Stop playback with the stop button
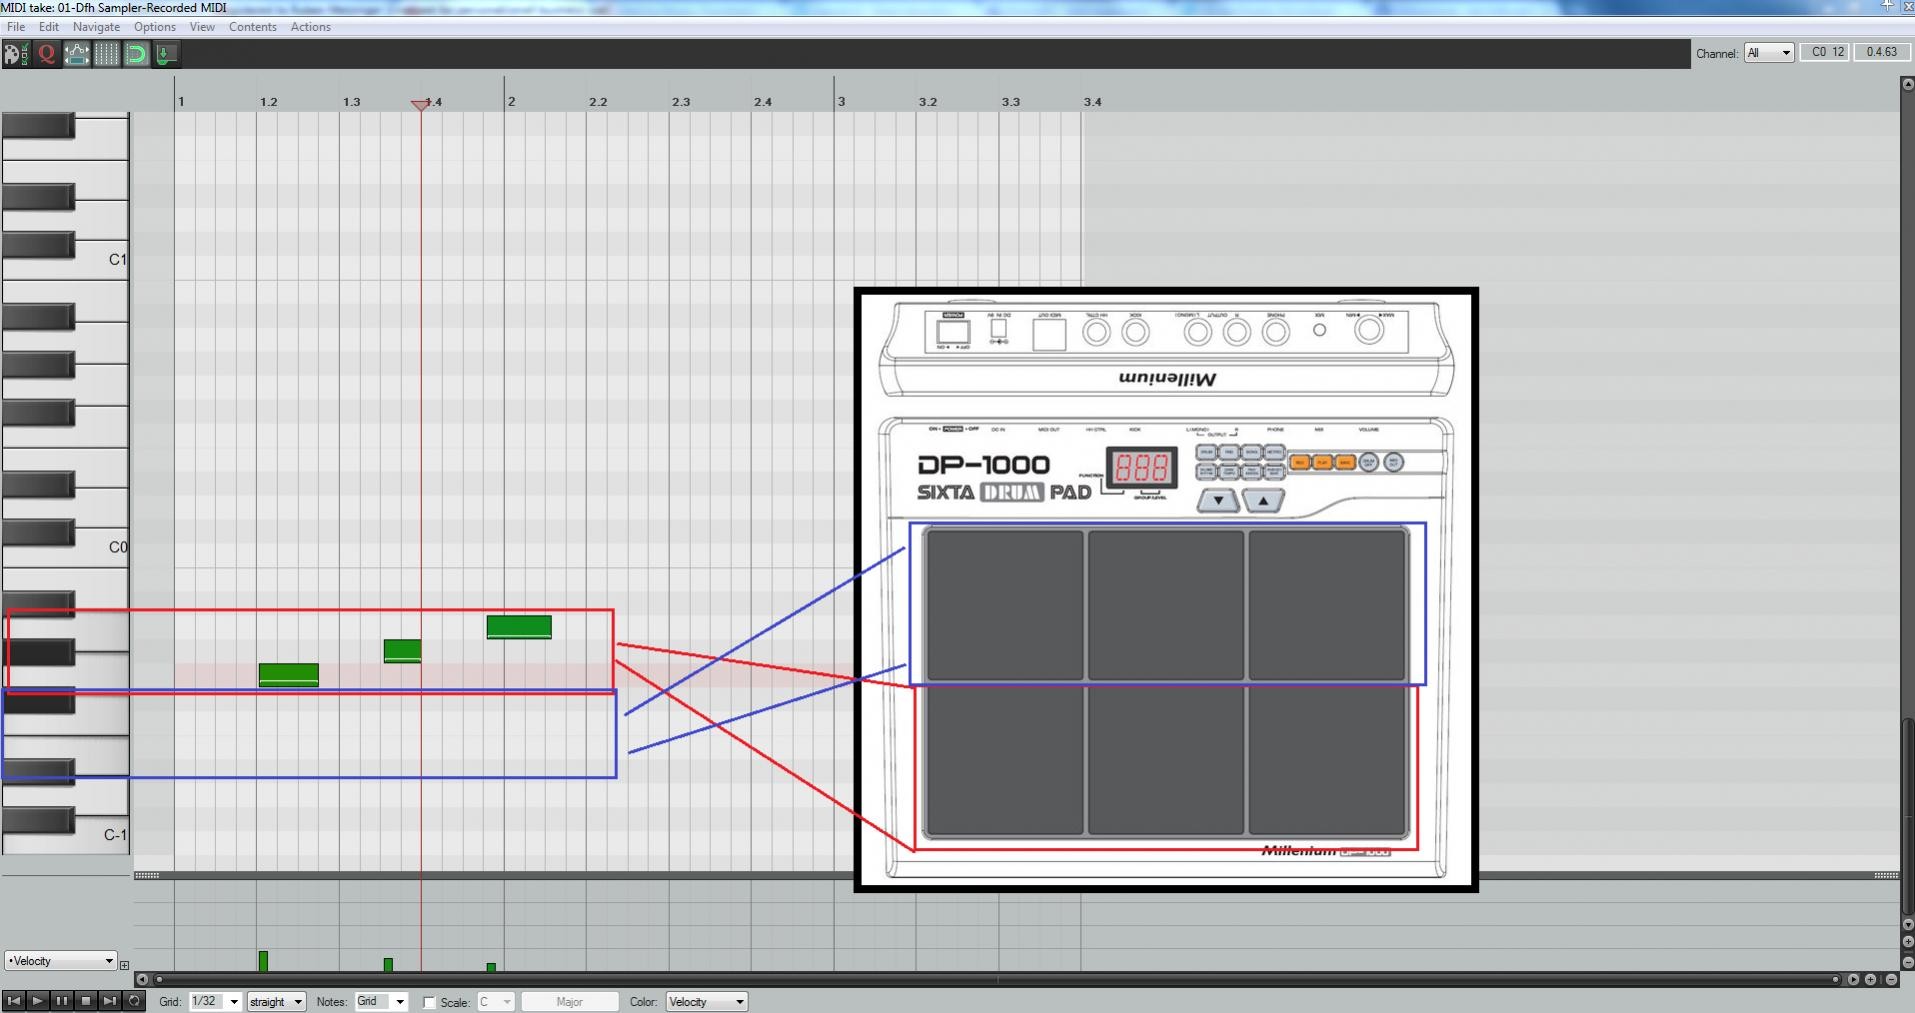This screenshot has height=1013, width=1915. pos(86,1000)
